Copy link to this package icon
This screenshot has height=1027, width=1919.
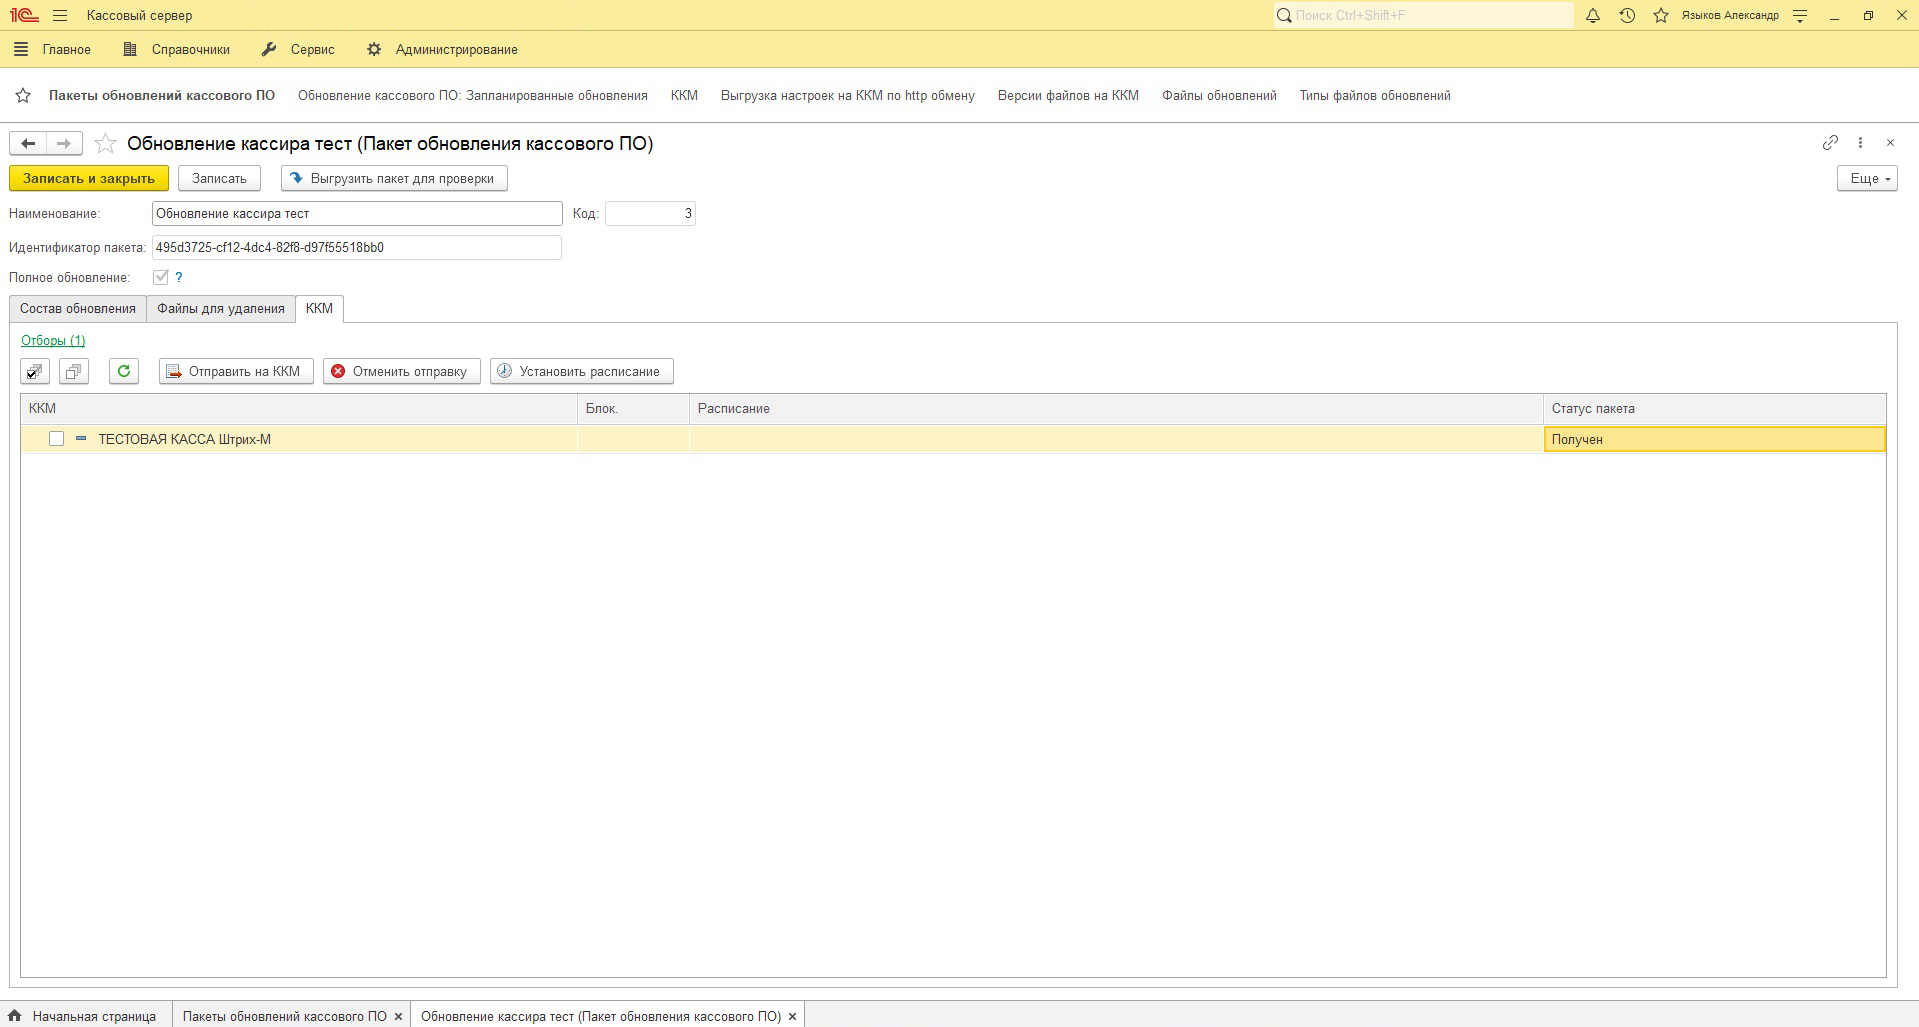point(1830,143)
